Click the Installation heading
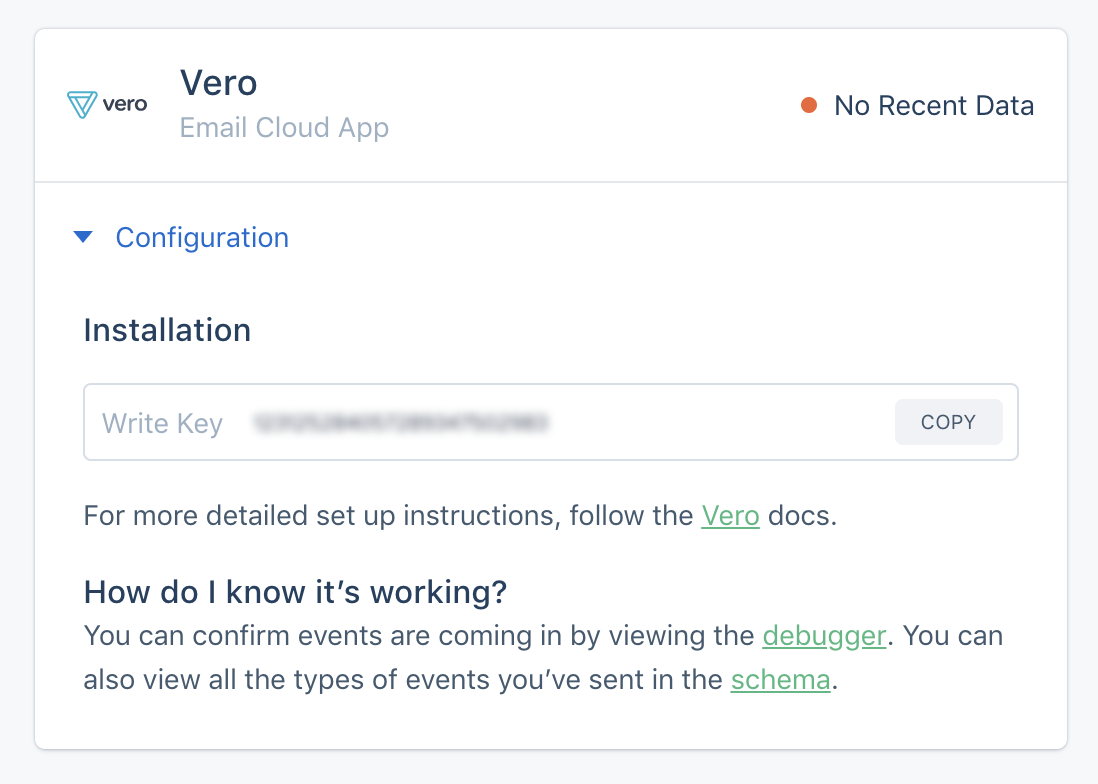The image size is (1098, 784). [x=167, y=330]
